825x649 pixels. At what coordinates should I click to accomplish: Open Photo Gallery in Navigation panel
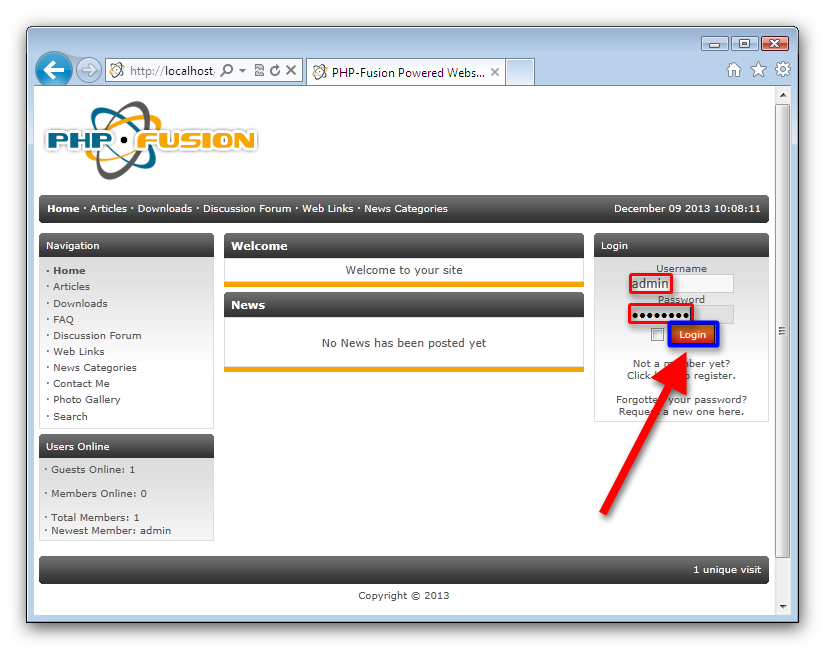pyautogui.click(x=86, y=400)
